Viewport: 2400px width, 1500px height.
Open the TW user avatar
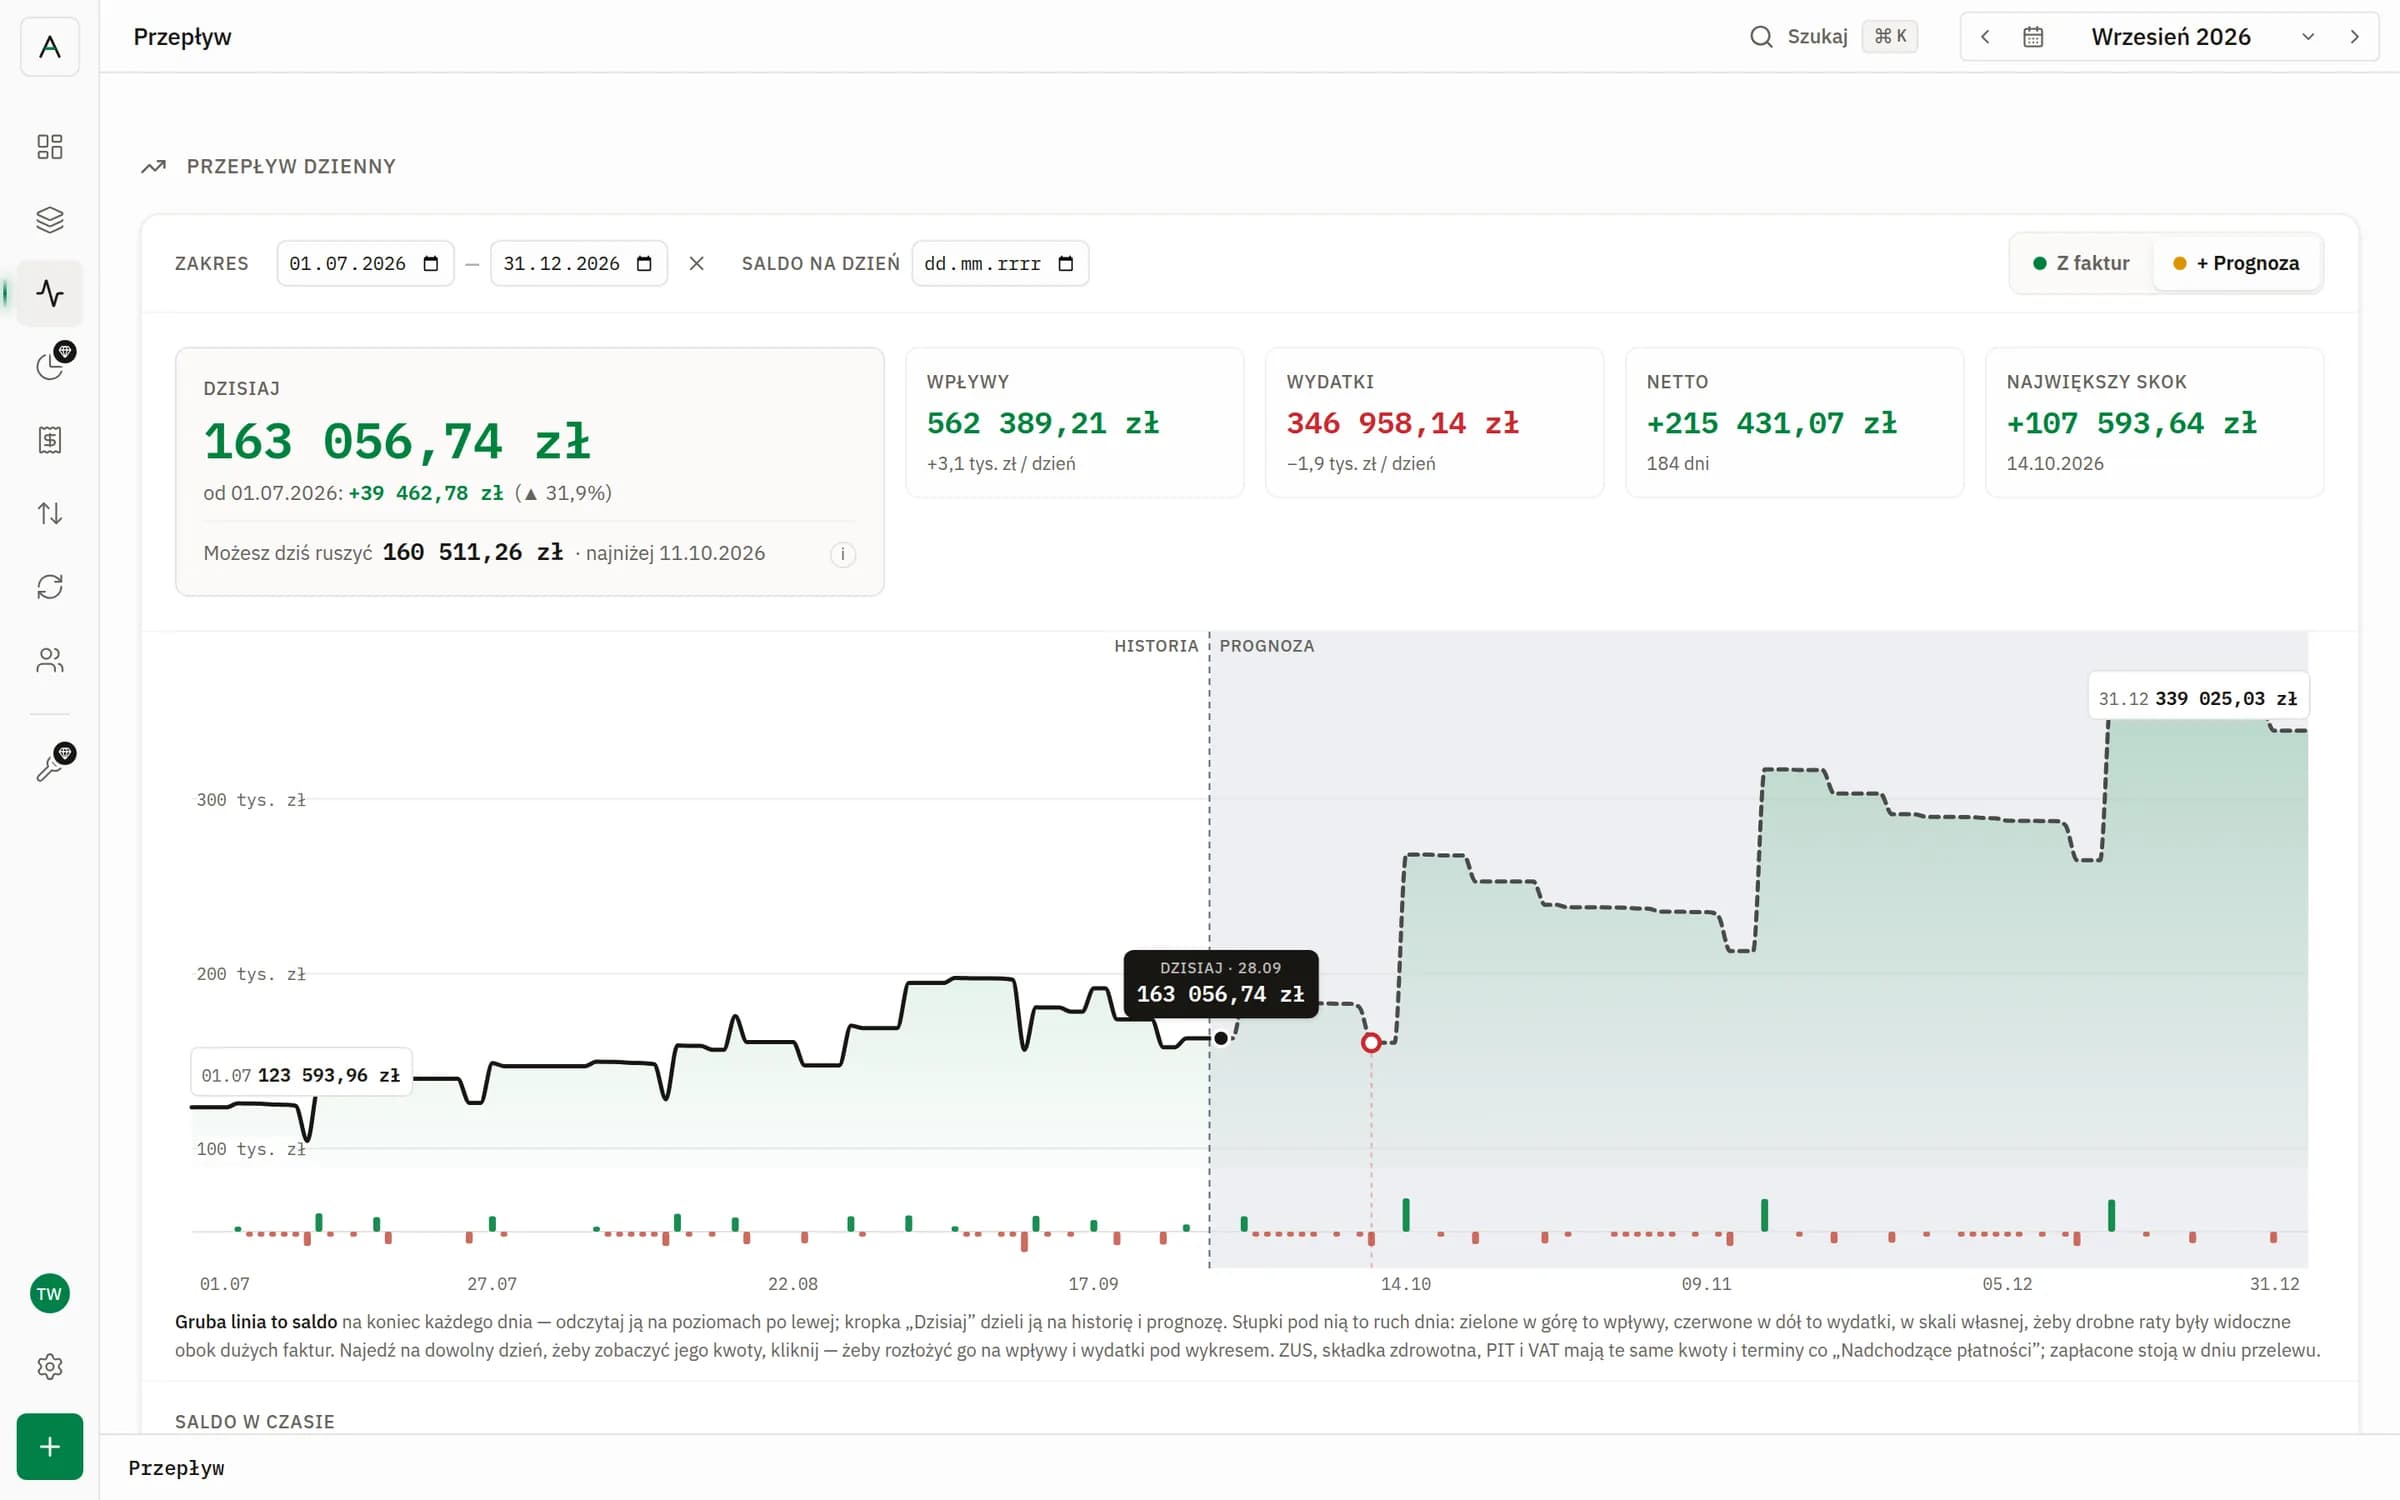49,1294
